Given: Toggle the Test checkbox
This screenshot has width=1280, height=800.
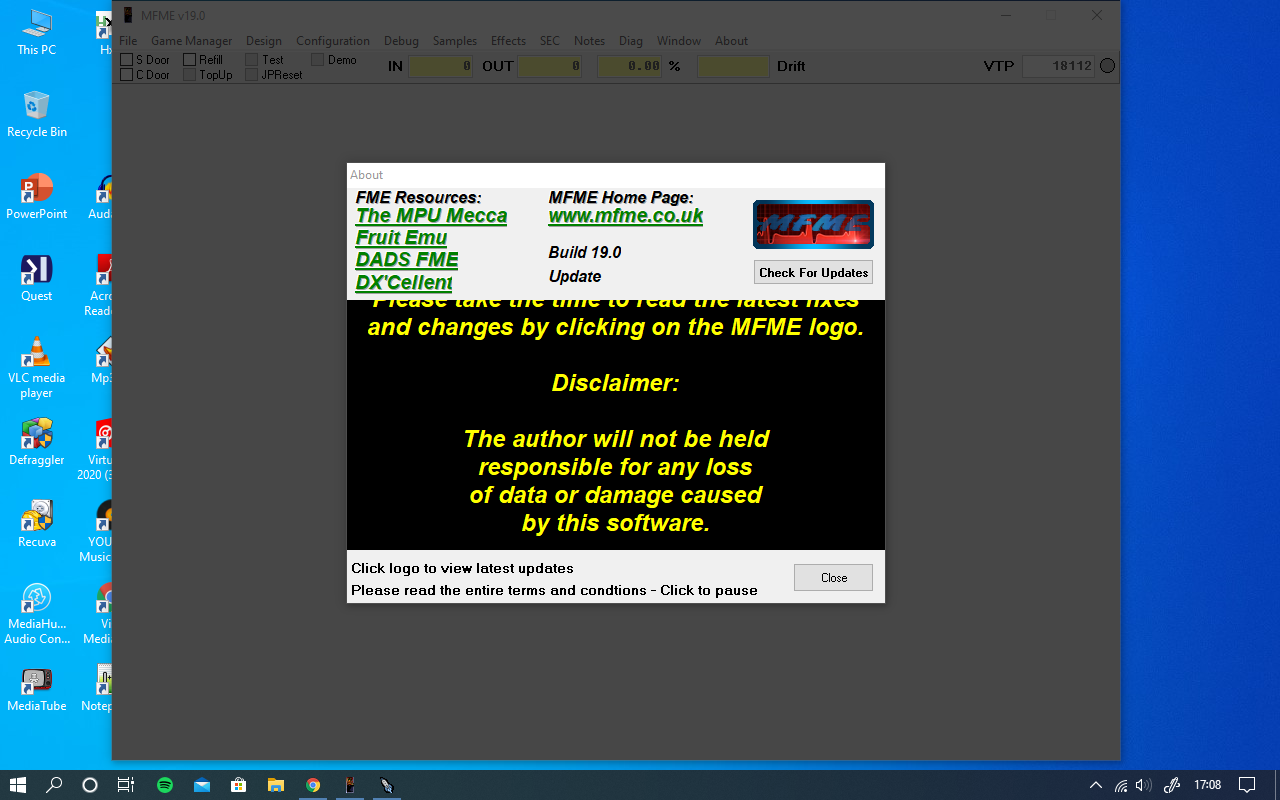Looking at the screenshot, I should 252,60.
